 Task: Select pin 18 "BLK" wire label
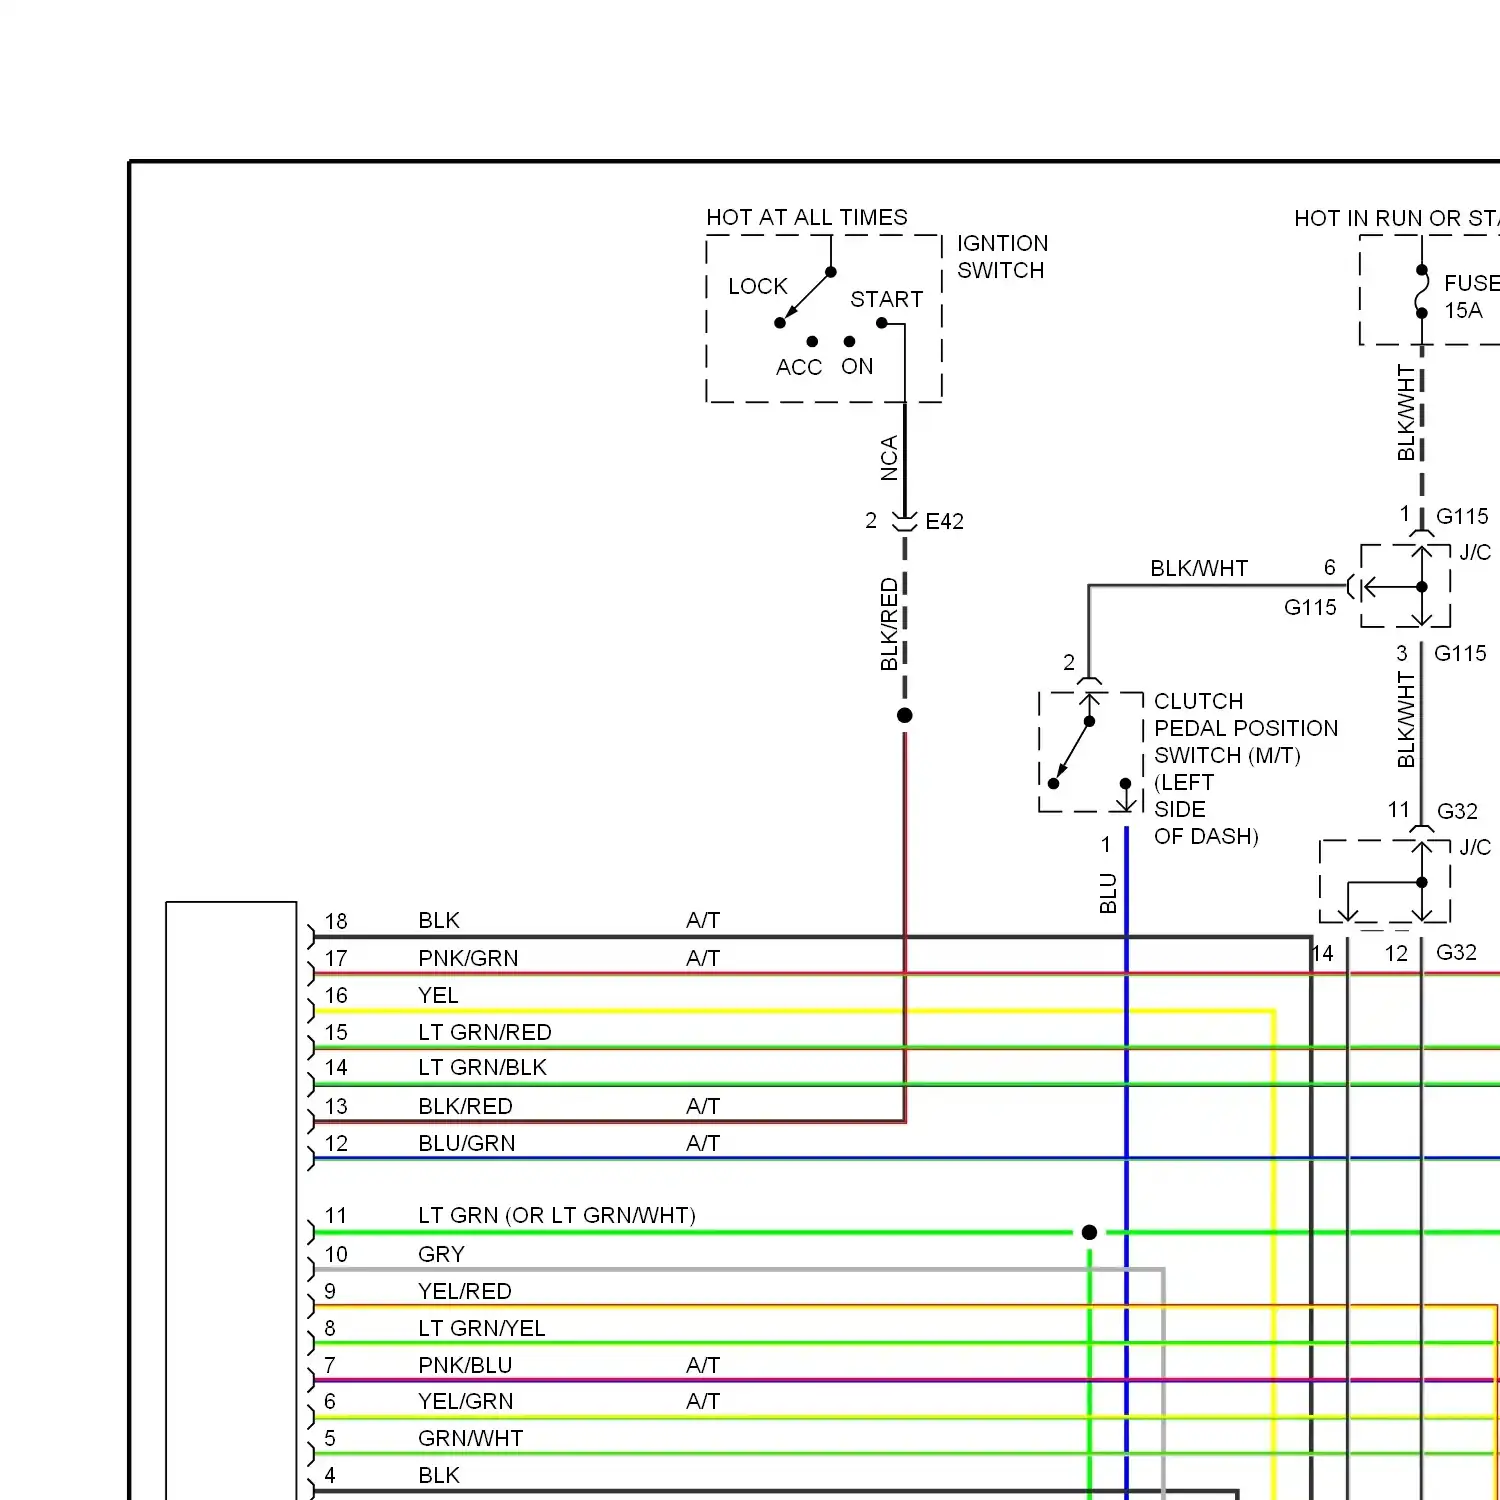[439, 920]
